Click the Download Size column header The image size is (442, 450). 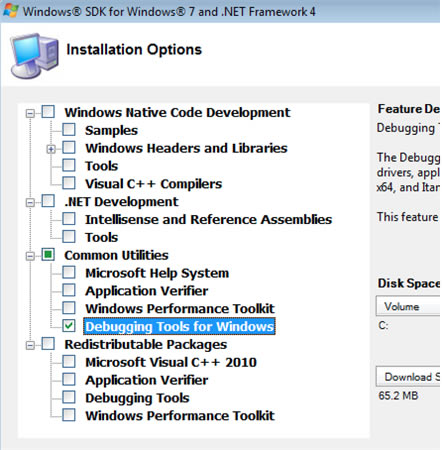click(409, 377)
